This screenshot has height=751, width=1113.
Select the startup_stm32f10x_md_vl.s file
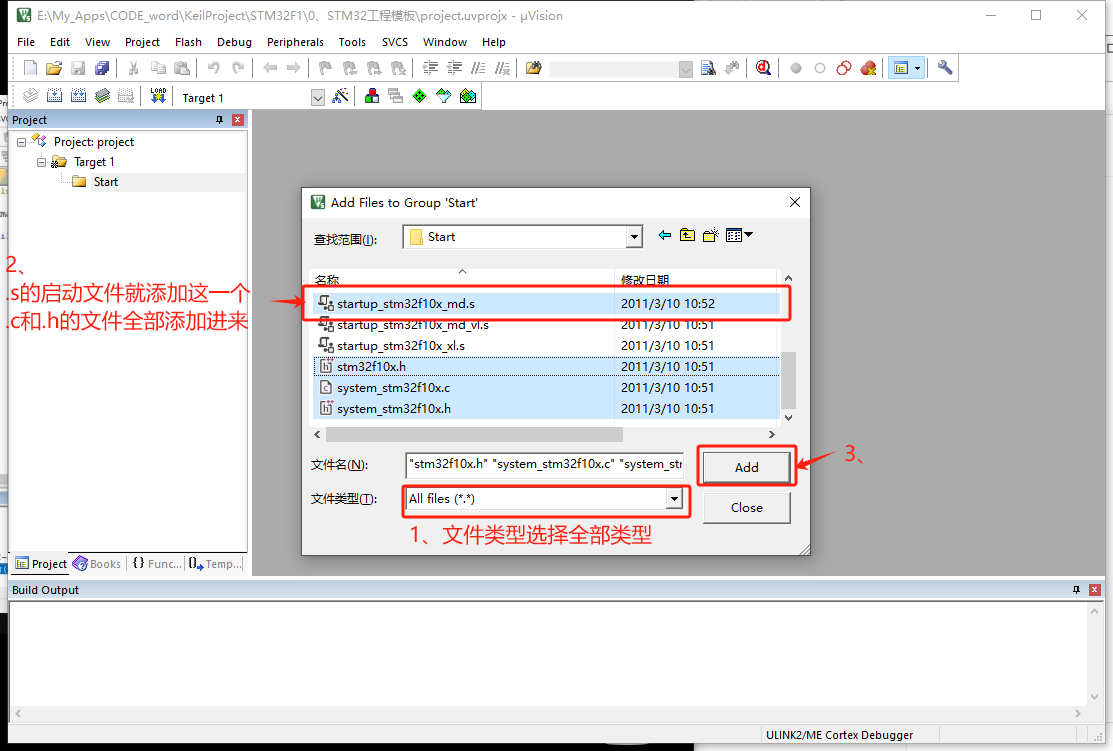(547, 325)
